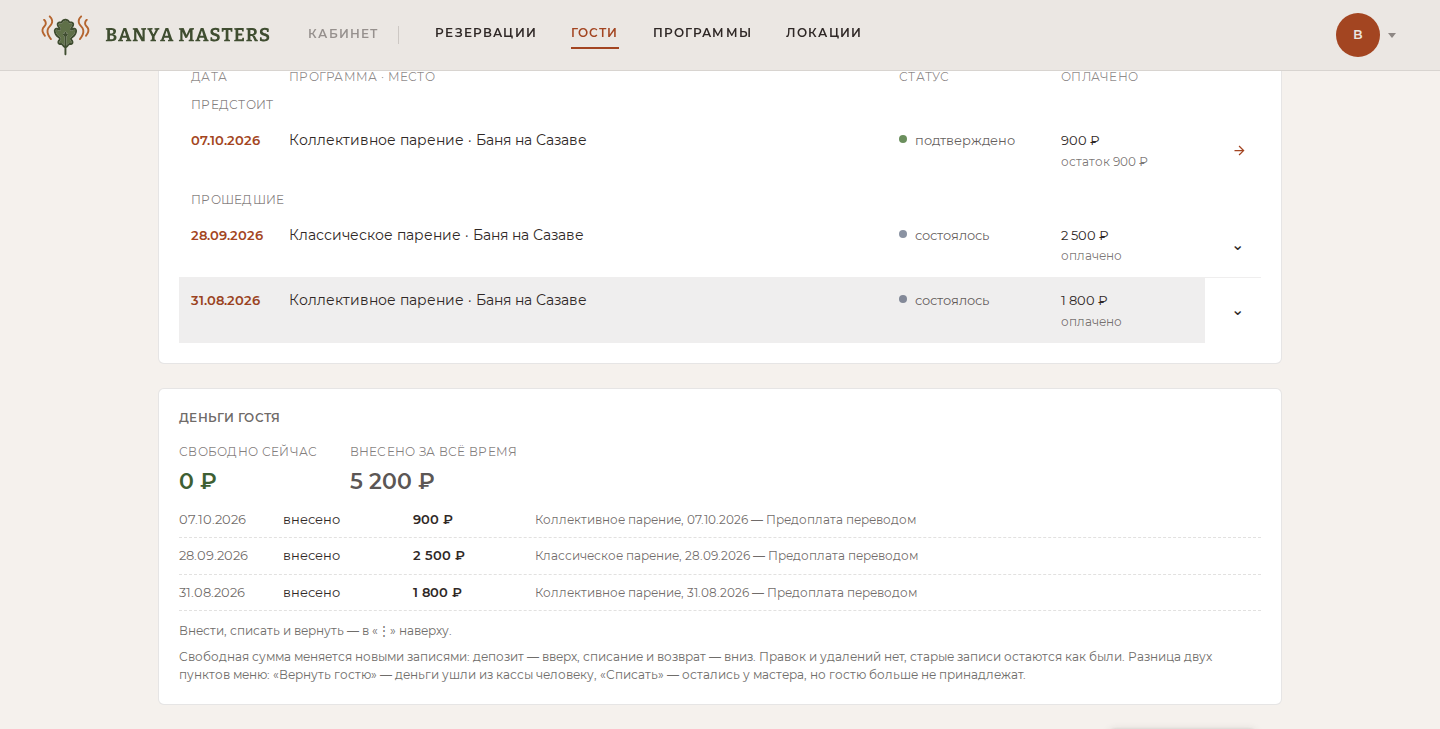Click the ДЕНЬГИ ГОСТЯ panel heading
Viewport: 1440px width, 729px height.
229,418
